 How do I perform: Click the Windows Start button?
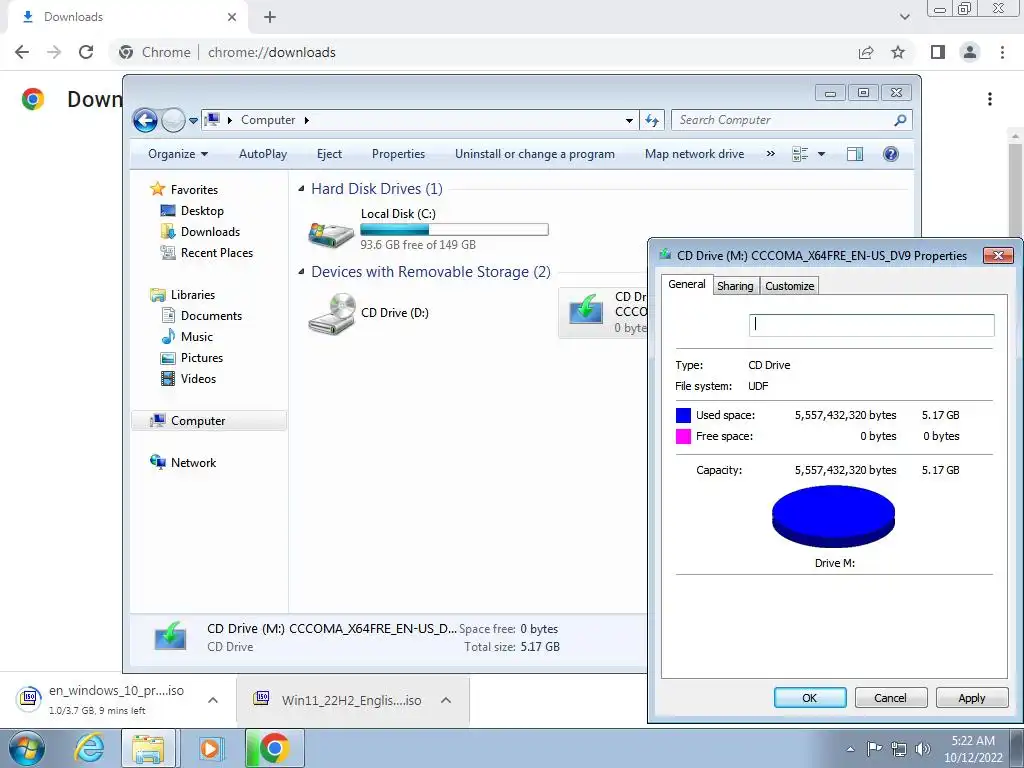click(26, 748)
